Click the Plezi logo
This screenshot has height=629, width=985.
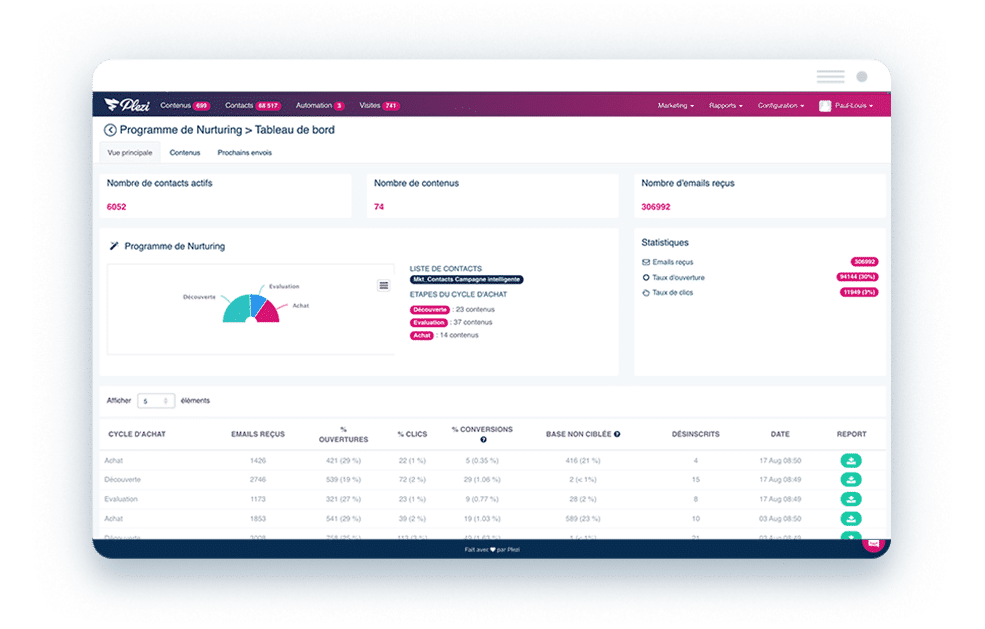128,105
